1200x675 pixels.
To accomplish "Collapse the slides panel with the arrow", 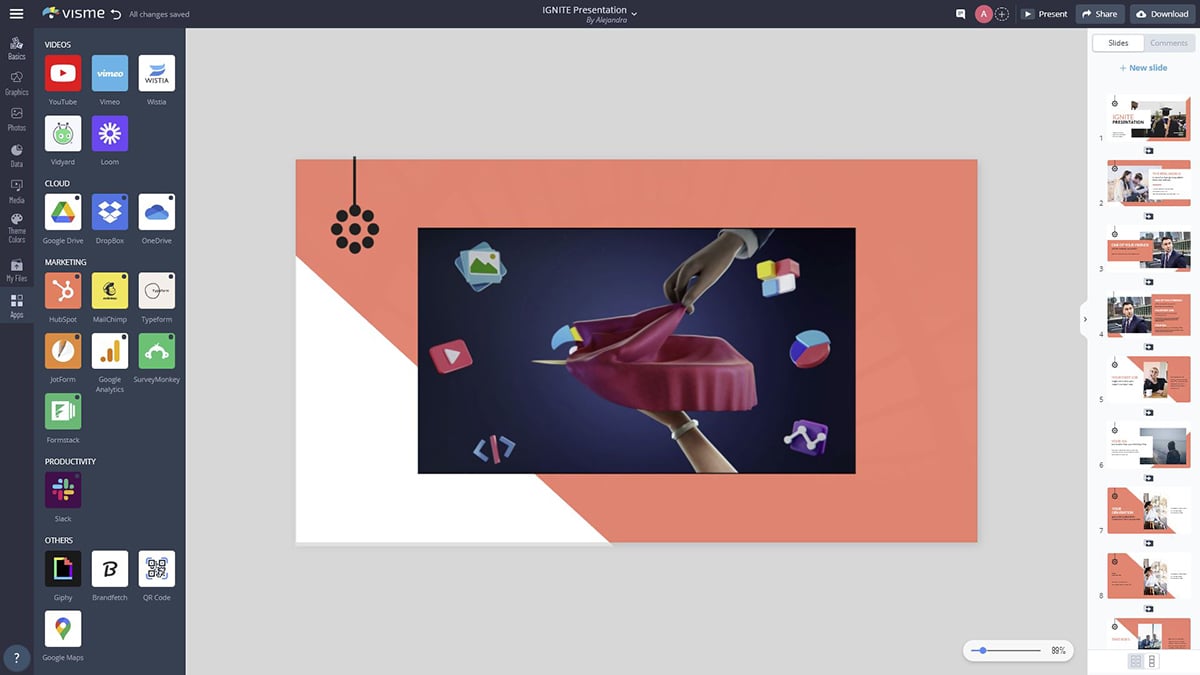I will pyautogui.click(x=1084, y=320).
